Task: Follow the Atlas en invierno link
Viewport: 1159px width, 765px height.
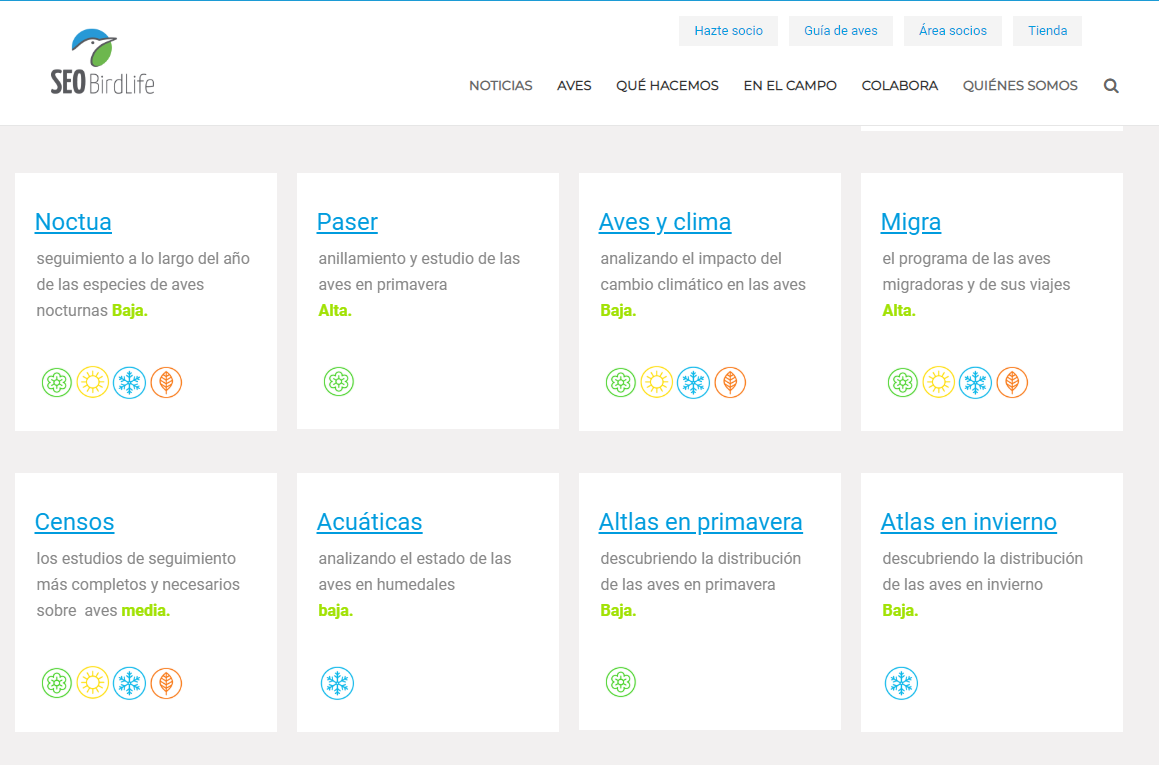Action: pyautogui.click(x=968, y=522)
